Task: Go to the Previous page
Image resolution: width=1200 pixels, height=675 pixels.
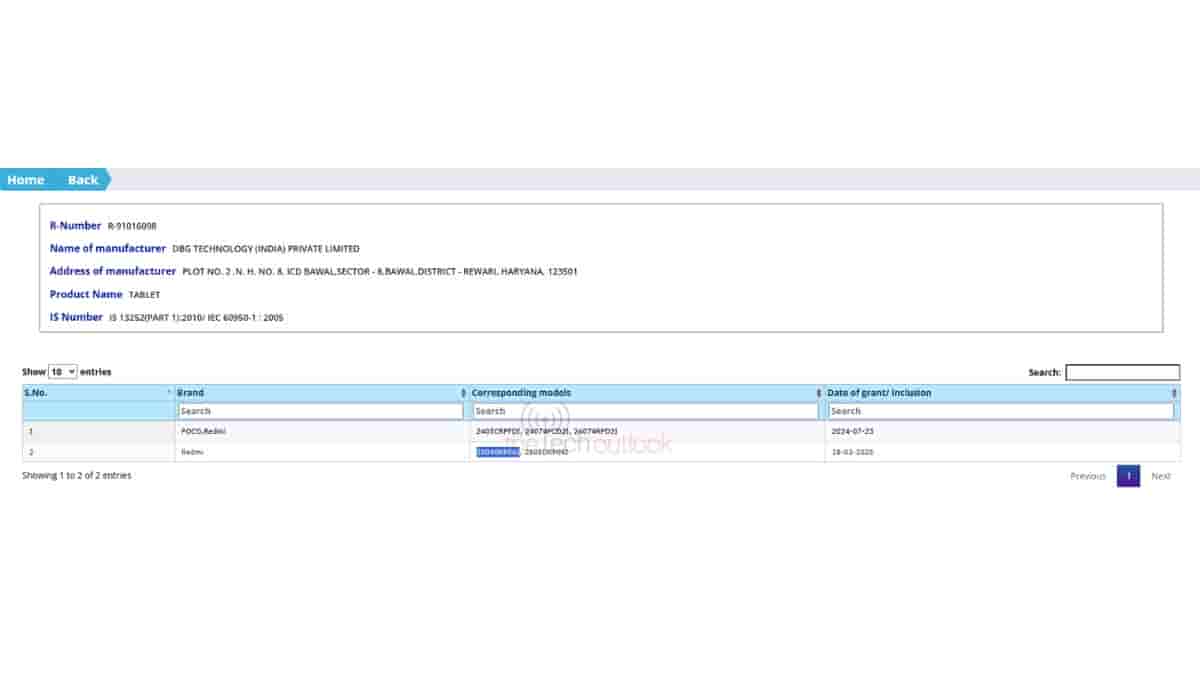Action: pos(1087,476)
